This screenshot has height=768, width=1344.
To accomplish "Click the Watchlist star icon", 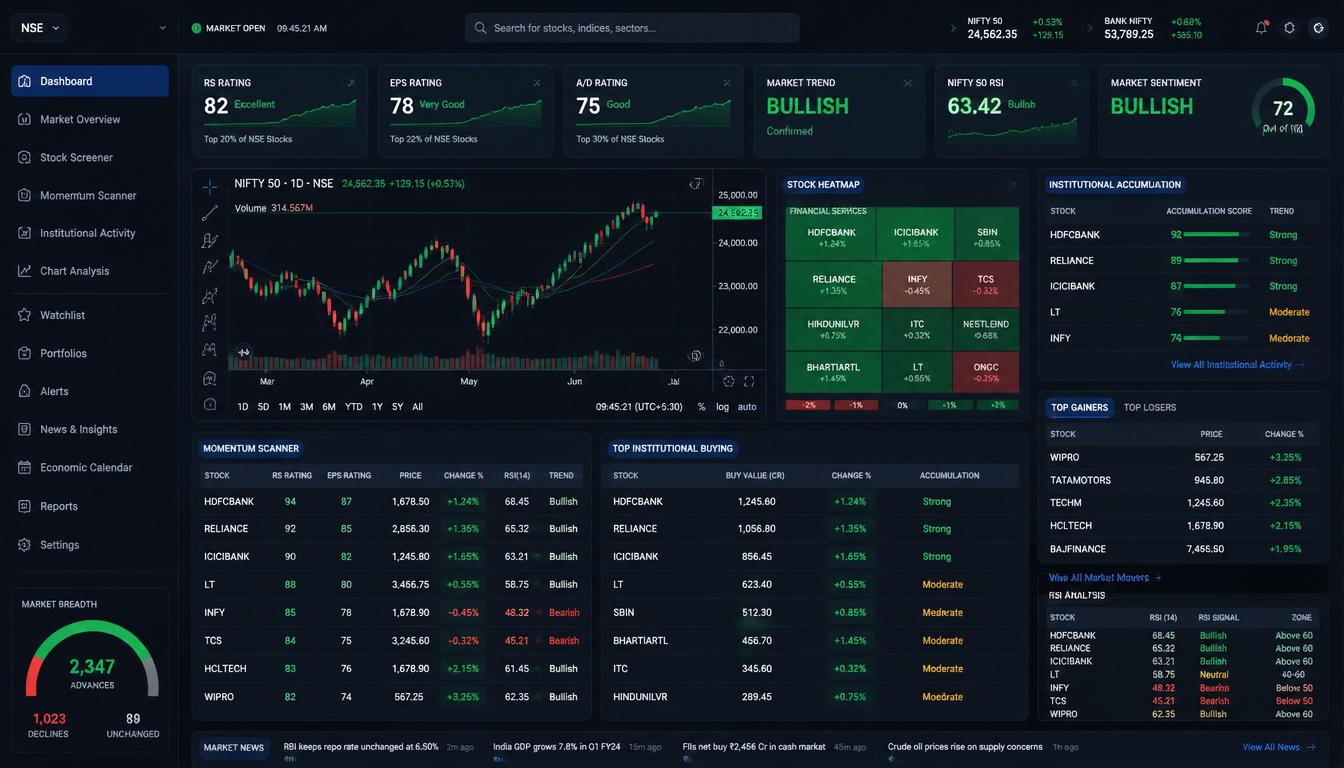I will click(25, 315).
